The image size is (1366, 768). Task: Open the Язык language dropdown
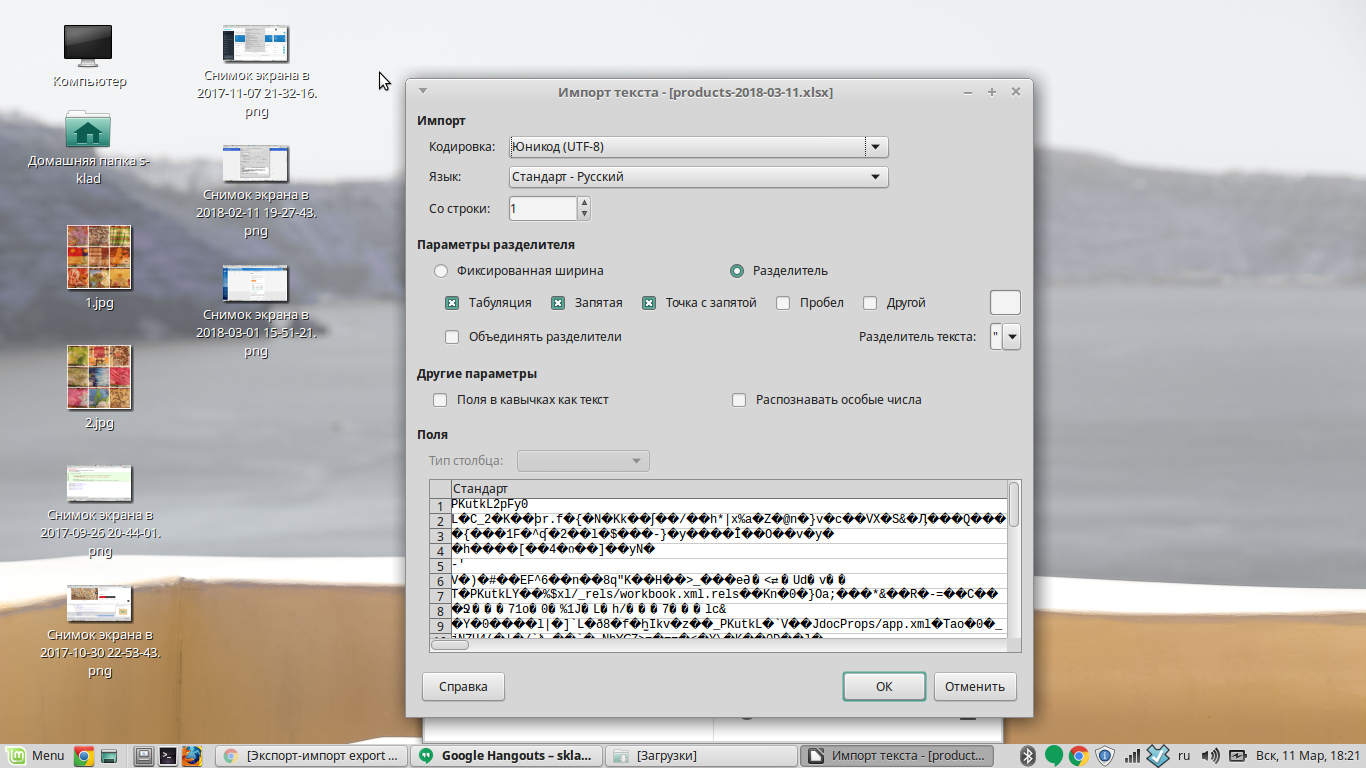pyautogui.click(x=698, y=177)
